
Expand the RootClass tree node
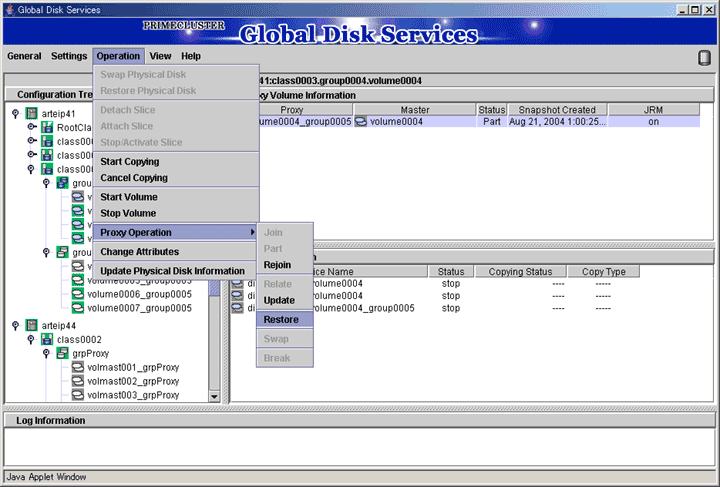click(x=31, y=127)
